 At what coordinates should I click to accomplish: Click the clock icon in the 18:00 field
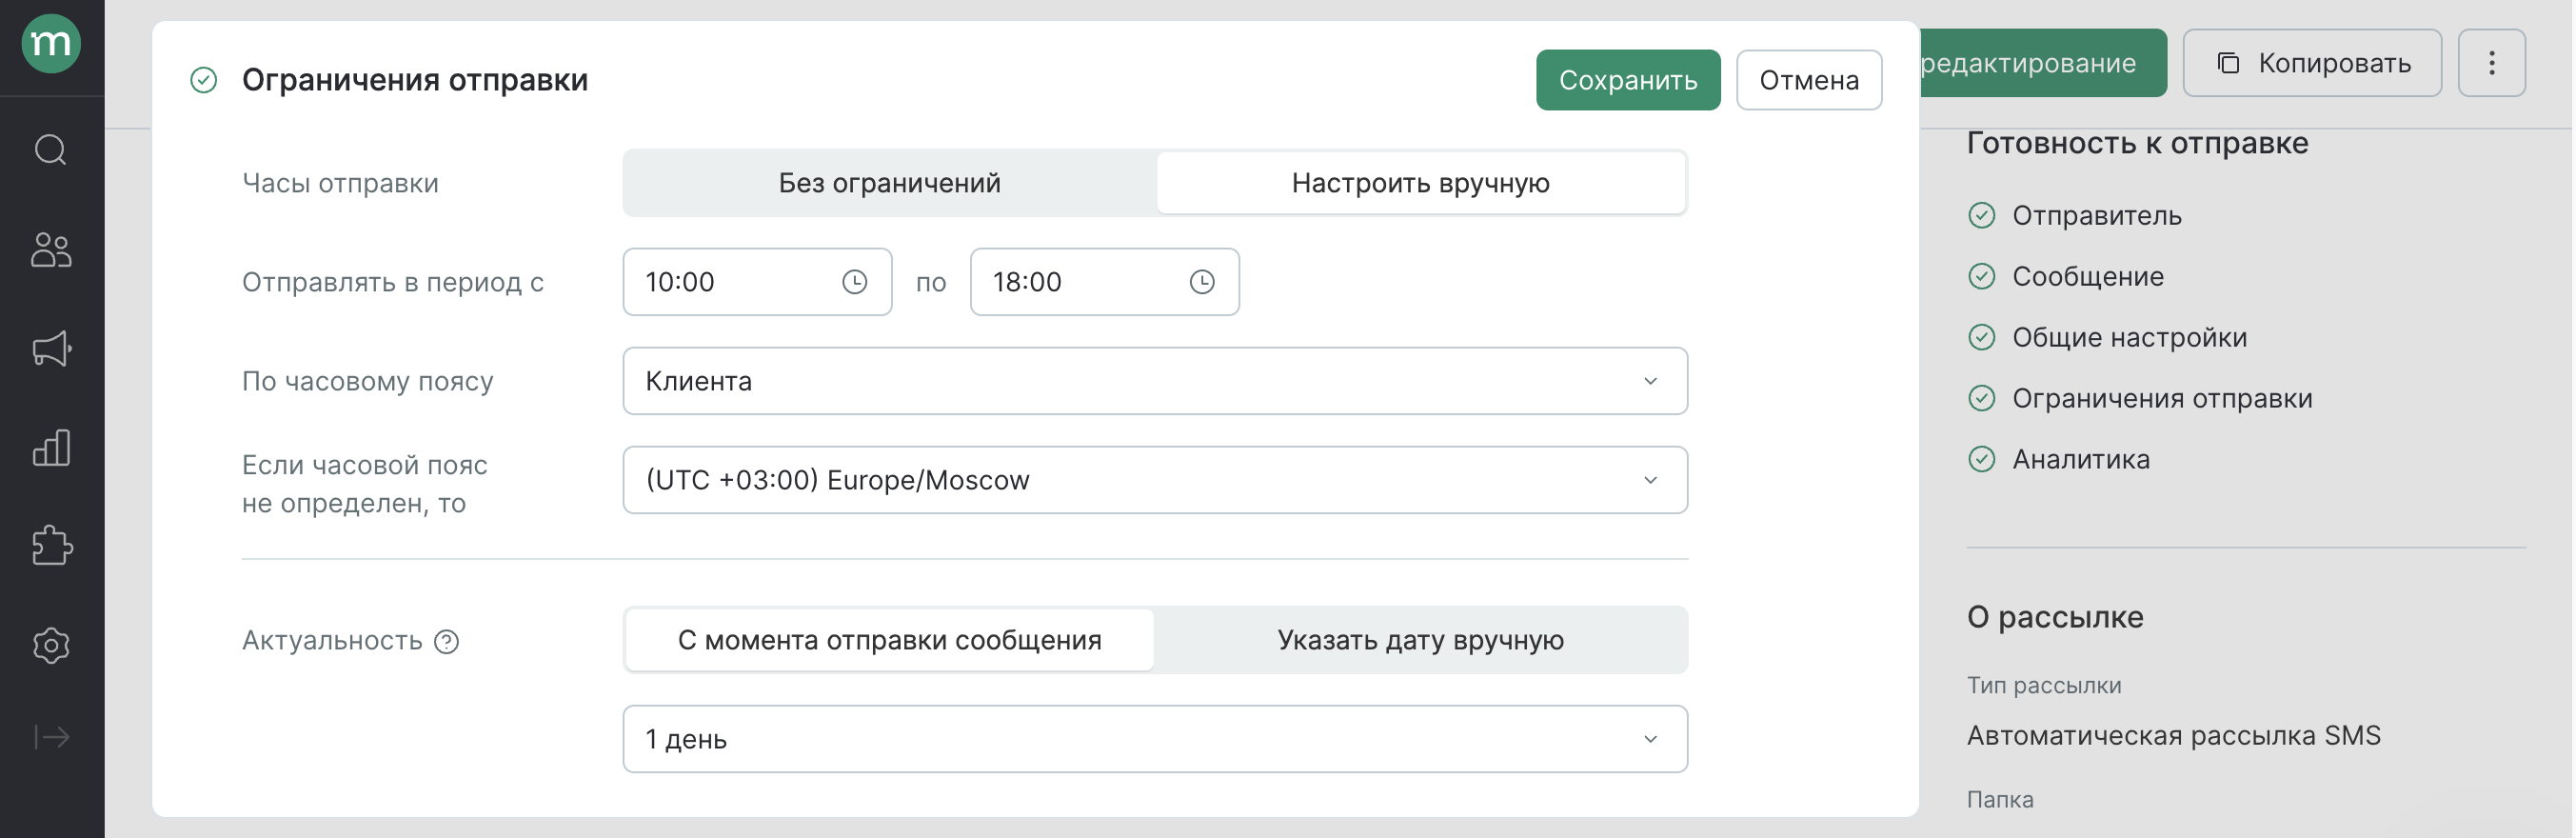[x=1202, y=282]
